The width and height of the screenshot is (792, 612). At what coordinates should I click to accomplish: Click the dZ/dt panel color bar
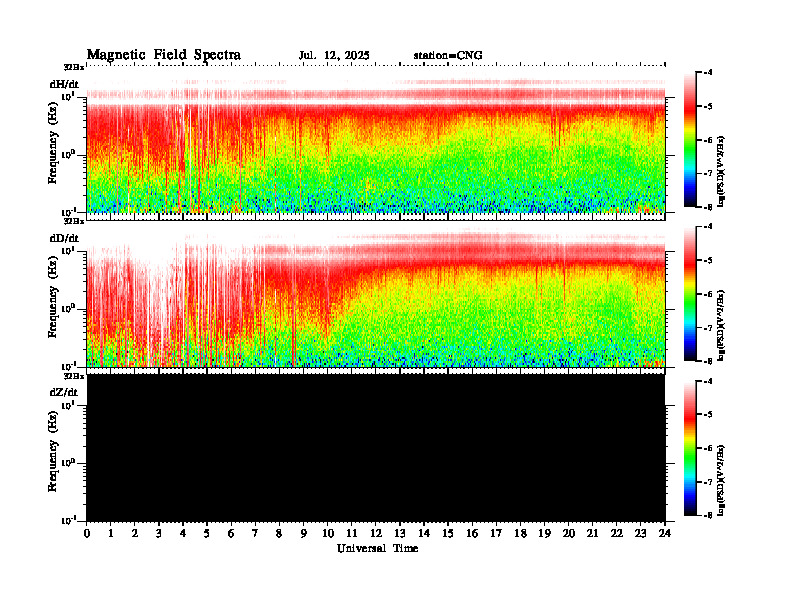click(x=690, y=448)
